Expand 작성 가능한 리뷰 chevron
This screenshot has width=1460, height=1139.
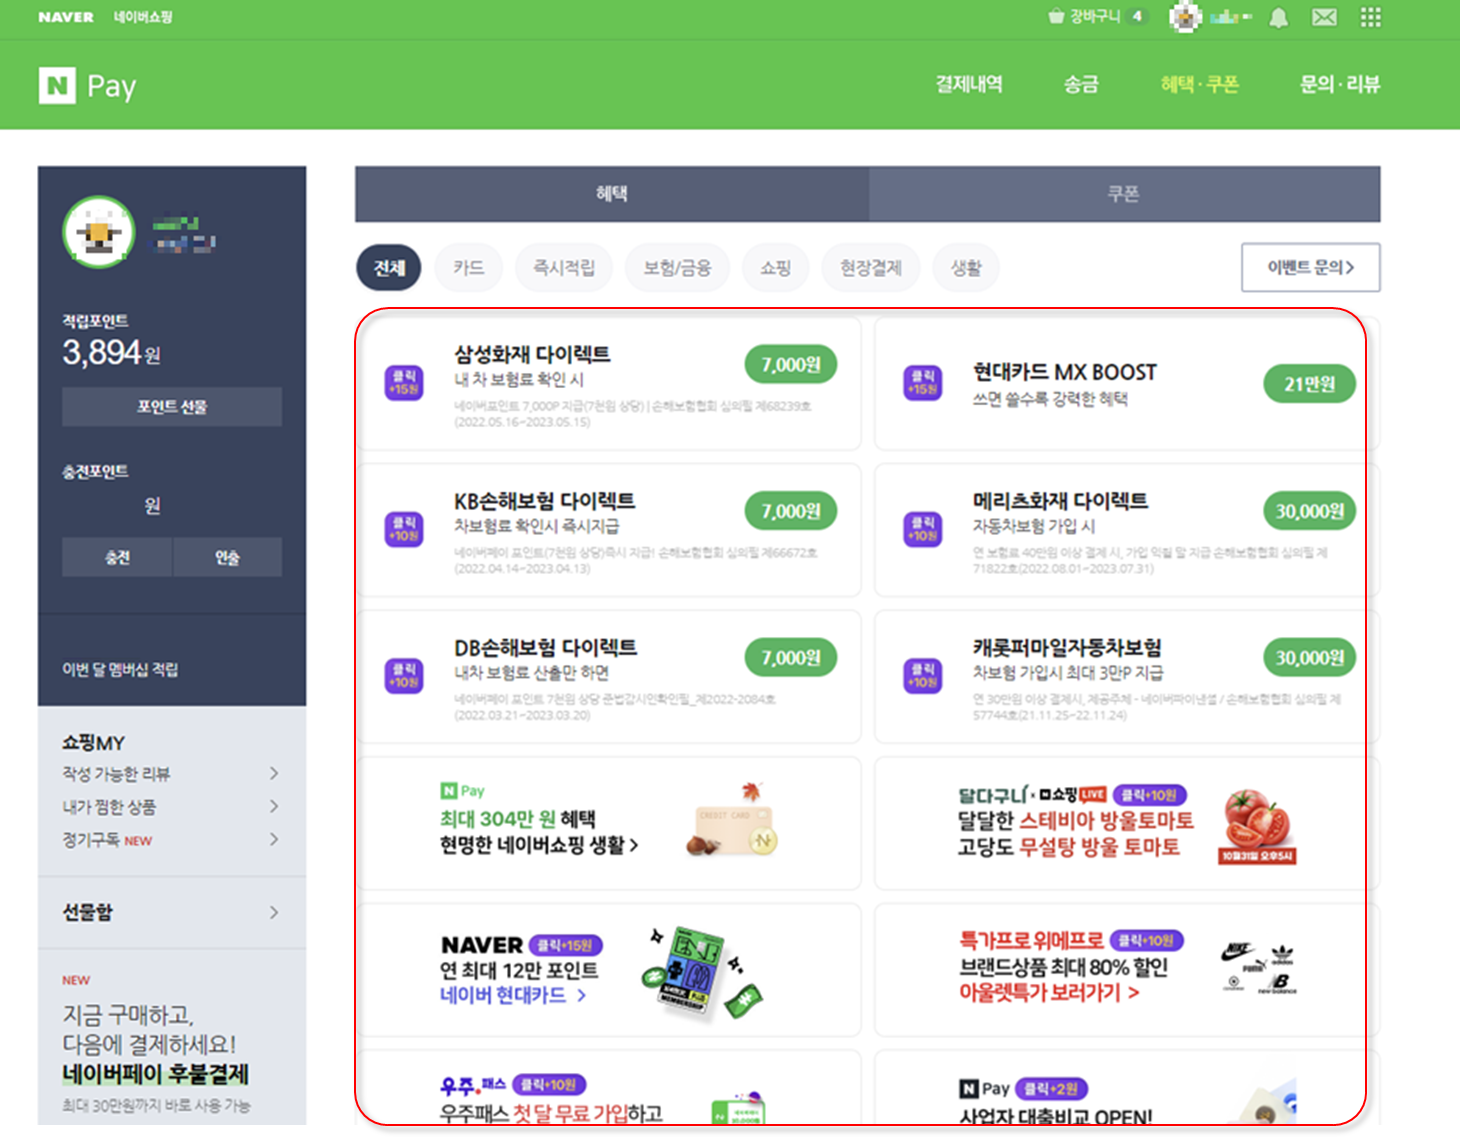point(273,774)
